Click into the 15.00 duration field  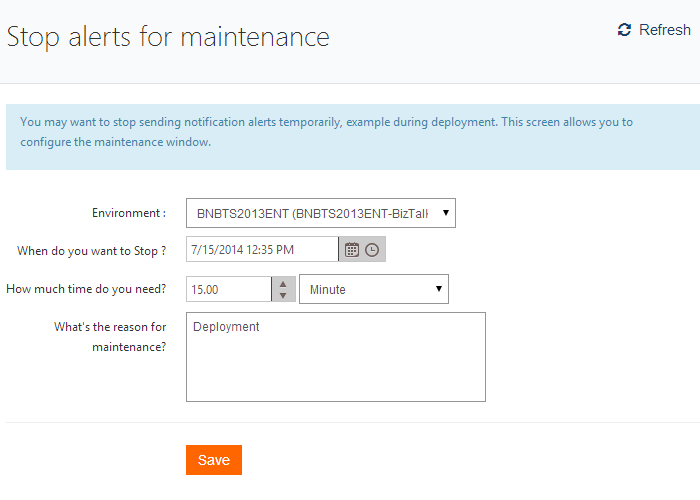[x=228, y=290]
